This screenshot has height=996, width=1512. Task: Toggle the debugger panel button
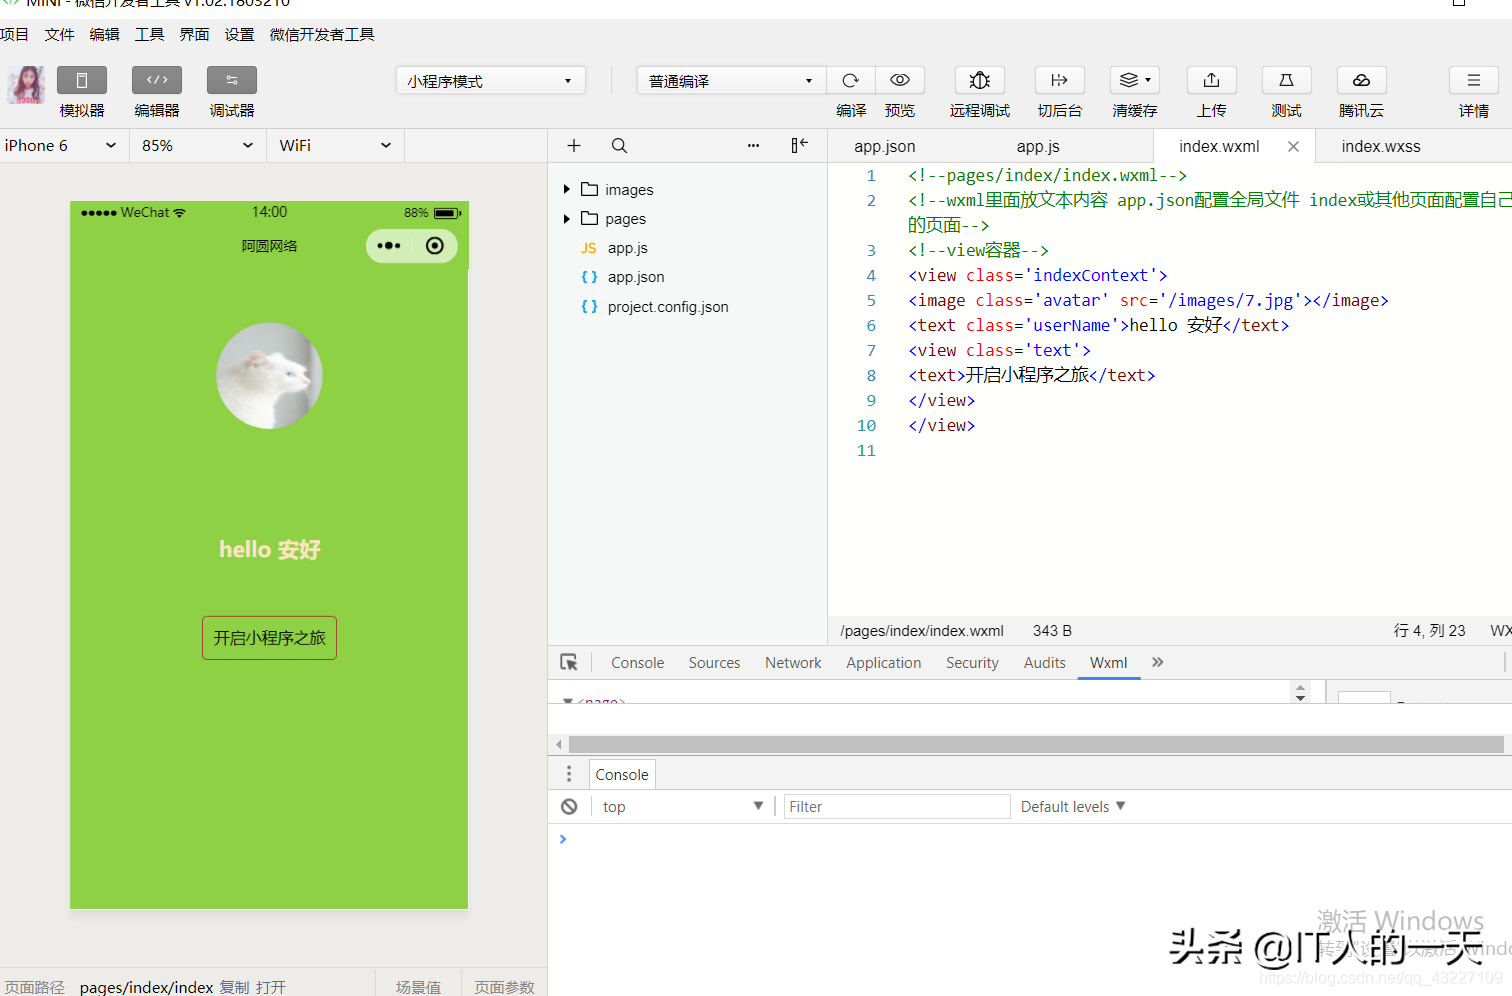point(231,81)
